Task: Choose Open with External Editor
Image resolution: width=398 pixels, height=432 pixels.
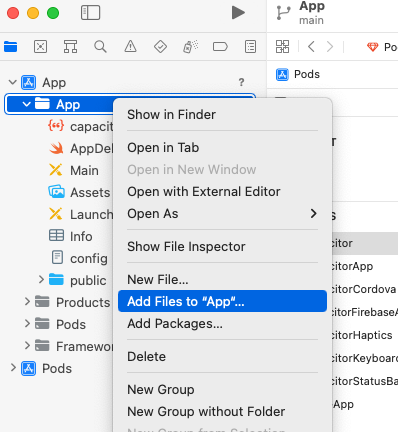Action: tap(222, 192)
